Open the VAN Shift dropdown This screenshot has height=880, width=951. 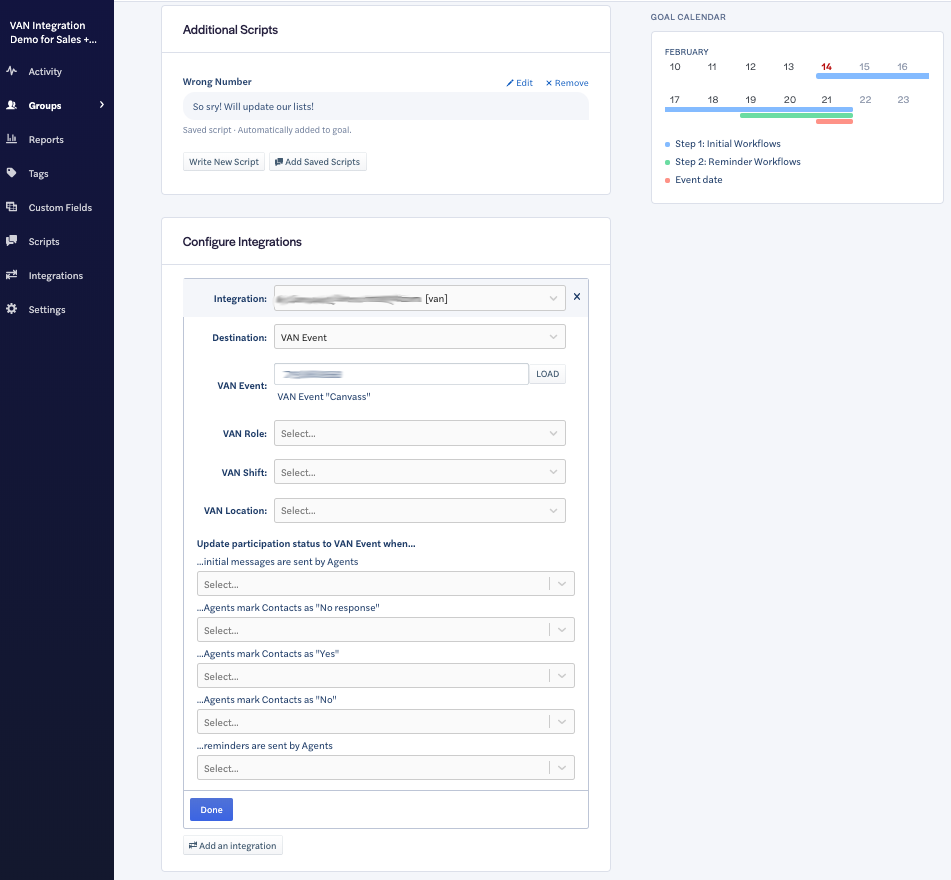[420, 472]
